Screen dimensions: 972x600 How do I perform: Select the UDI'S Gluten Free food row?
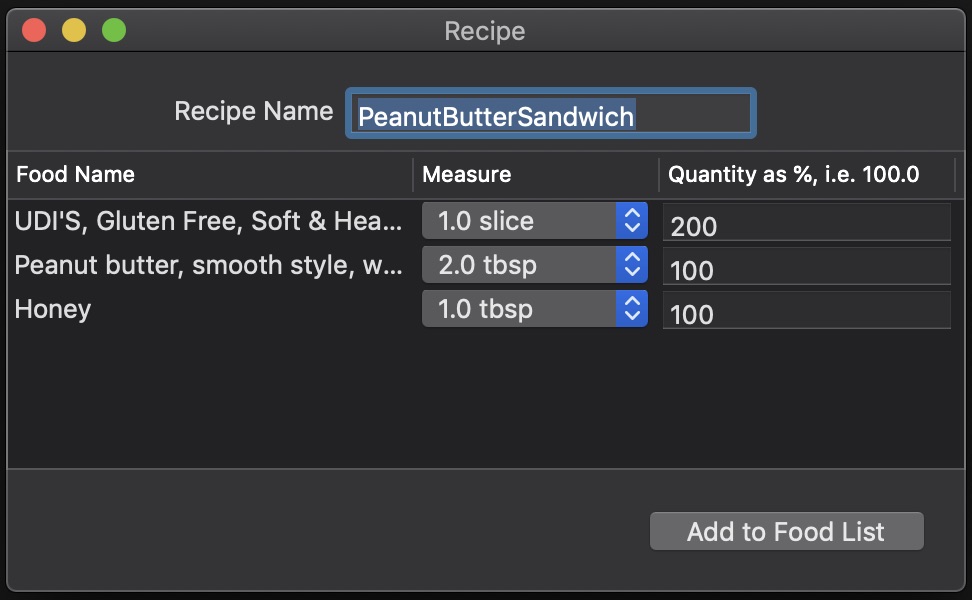click(x=208, y=221)
